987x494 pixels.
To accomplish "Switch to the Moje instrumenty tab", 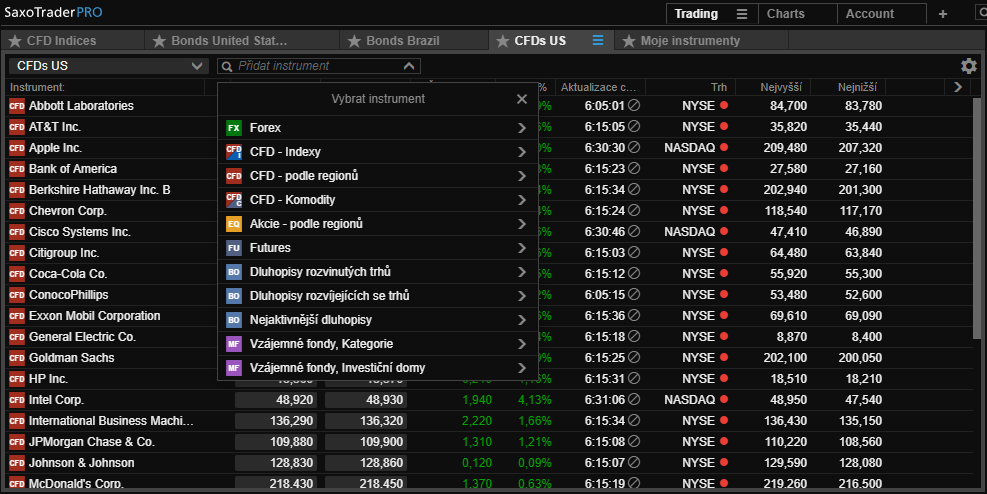I will click(x=701, y=41).
